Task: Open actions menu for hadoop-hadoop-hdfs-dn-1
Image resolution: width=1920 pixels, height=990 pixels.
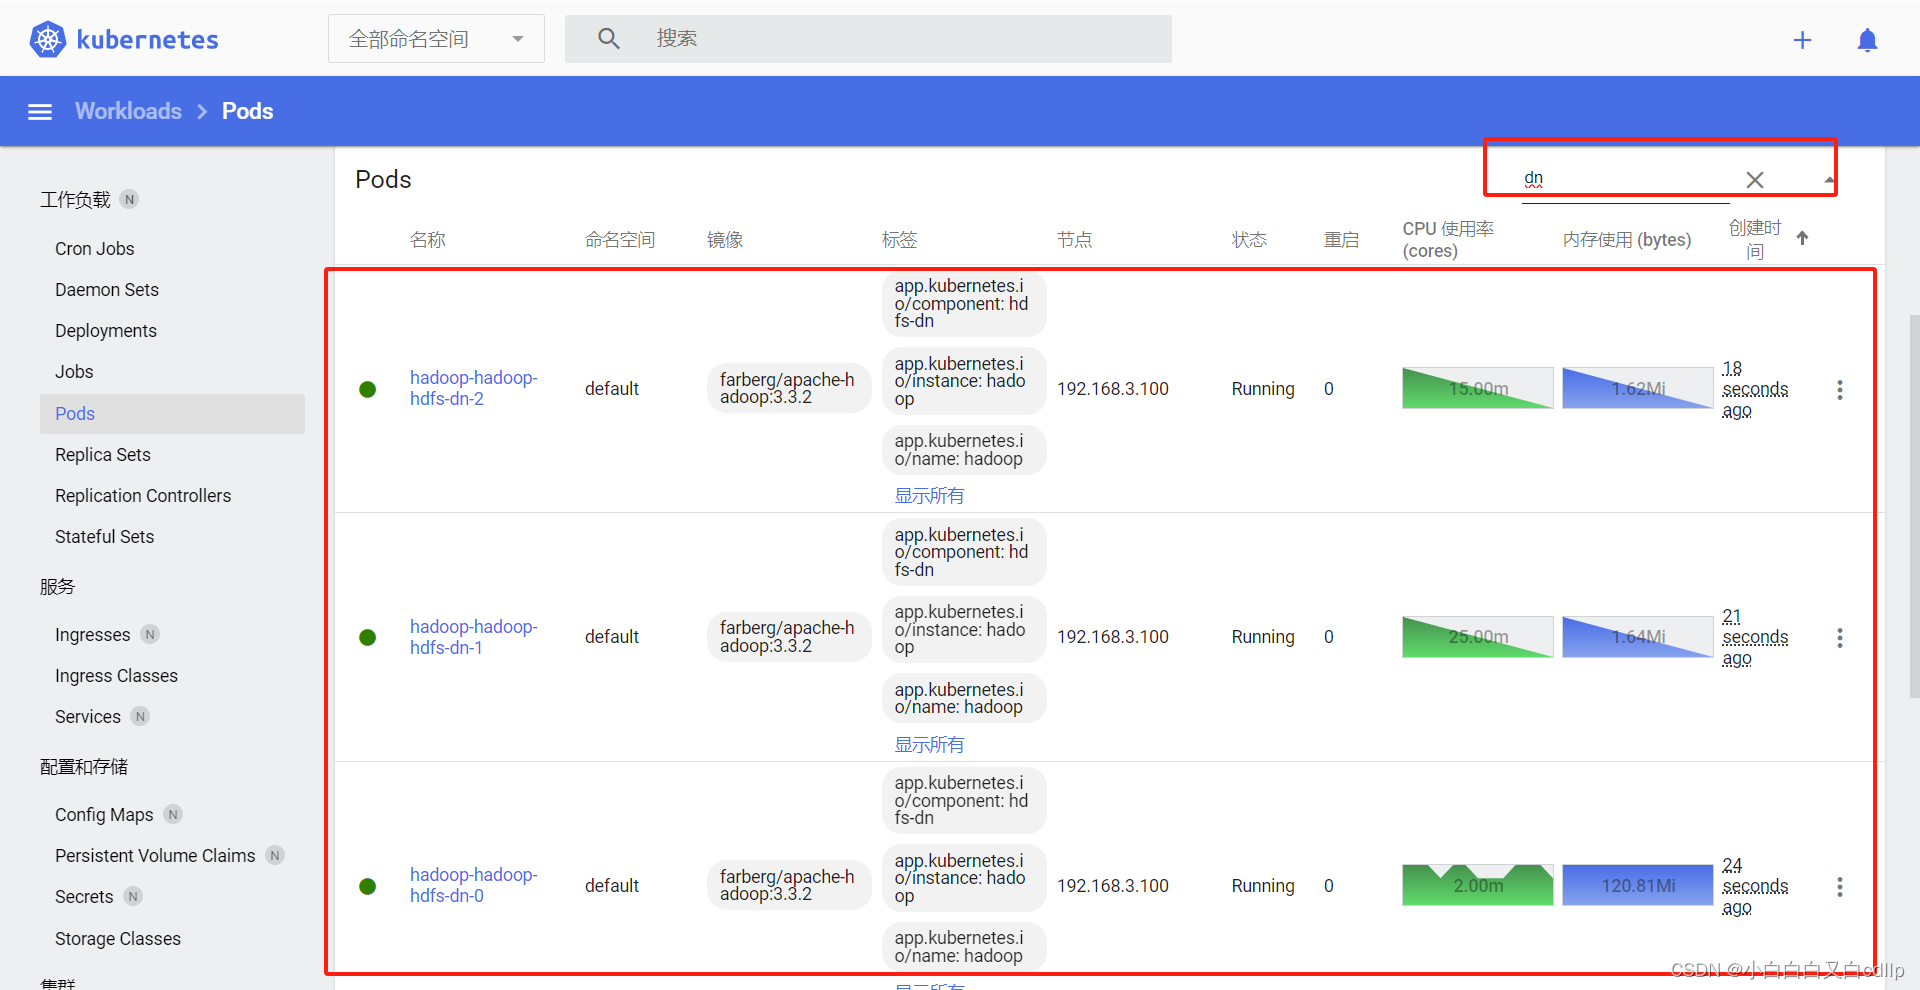Action: [x=1839, y=638]
